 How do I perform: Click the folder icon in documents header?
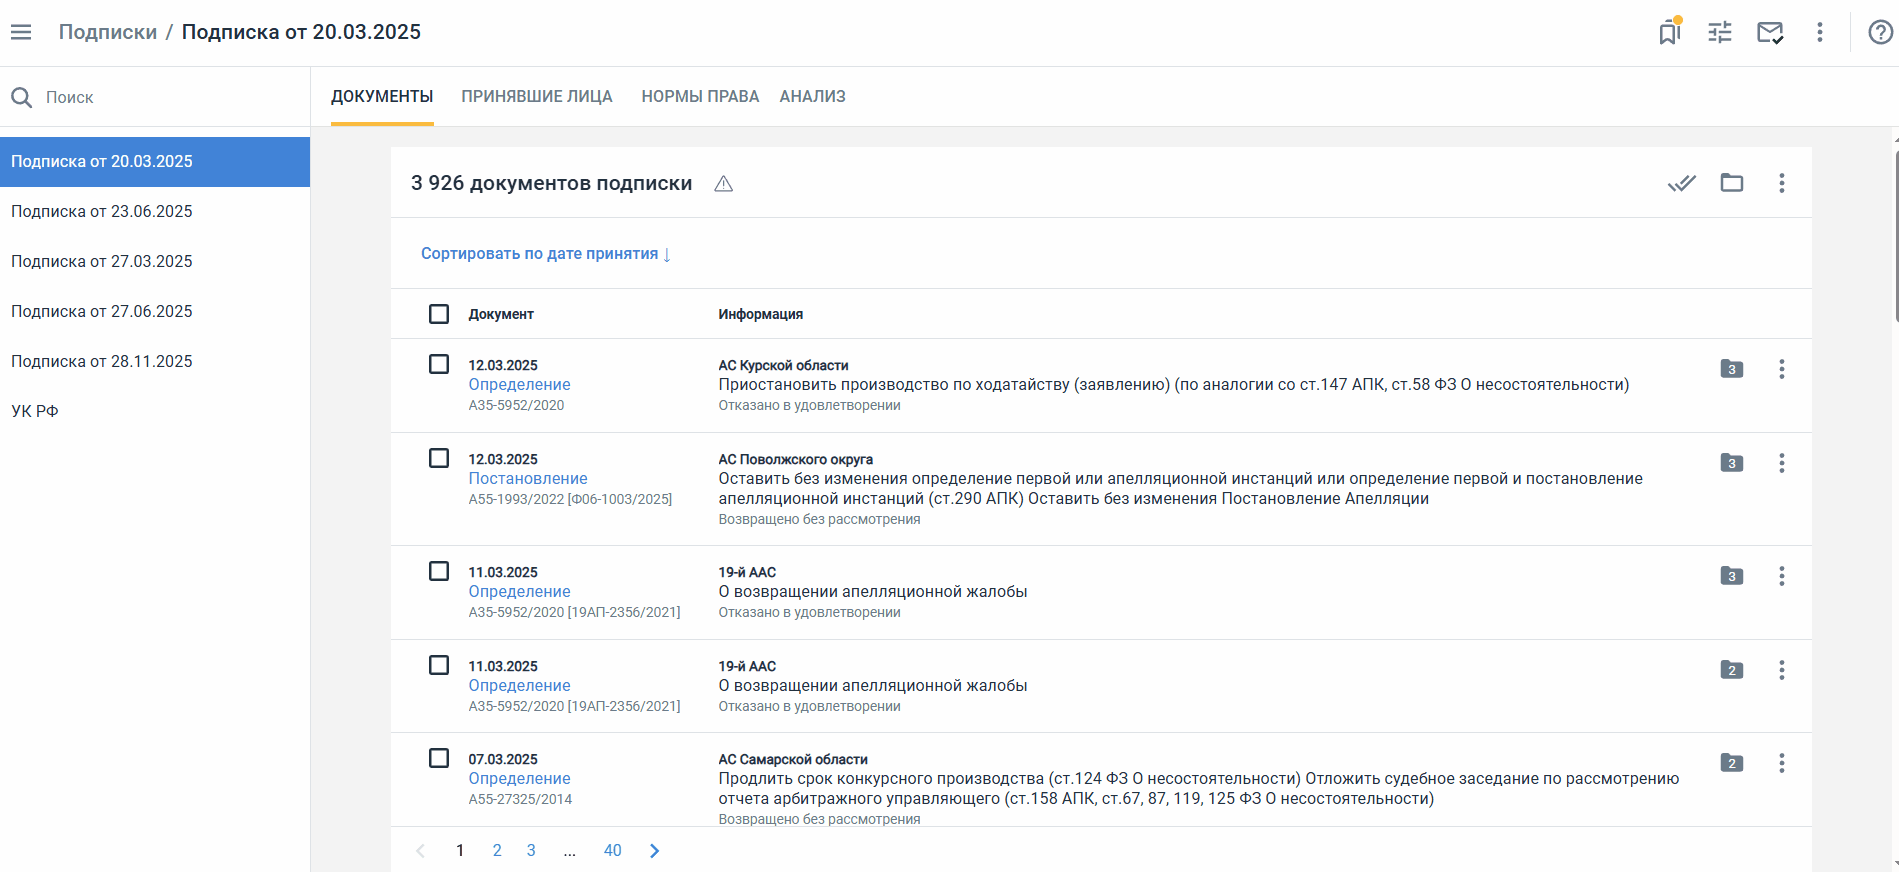[x=1731, y=183]
